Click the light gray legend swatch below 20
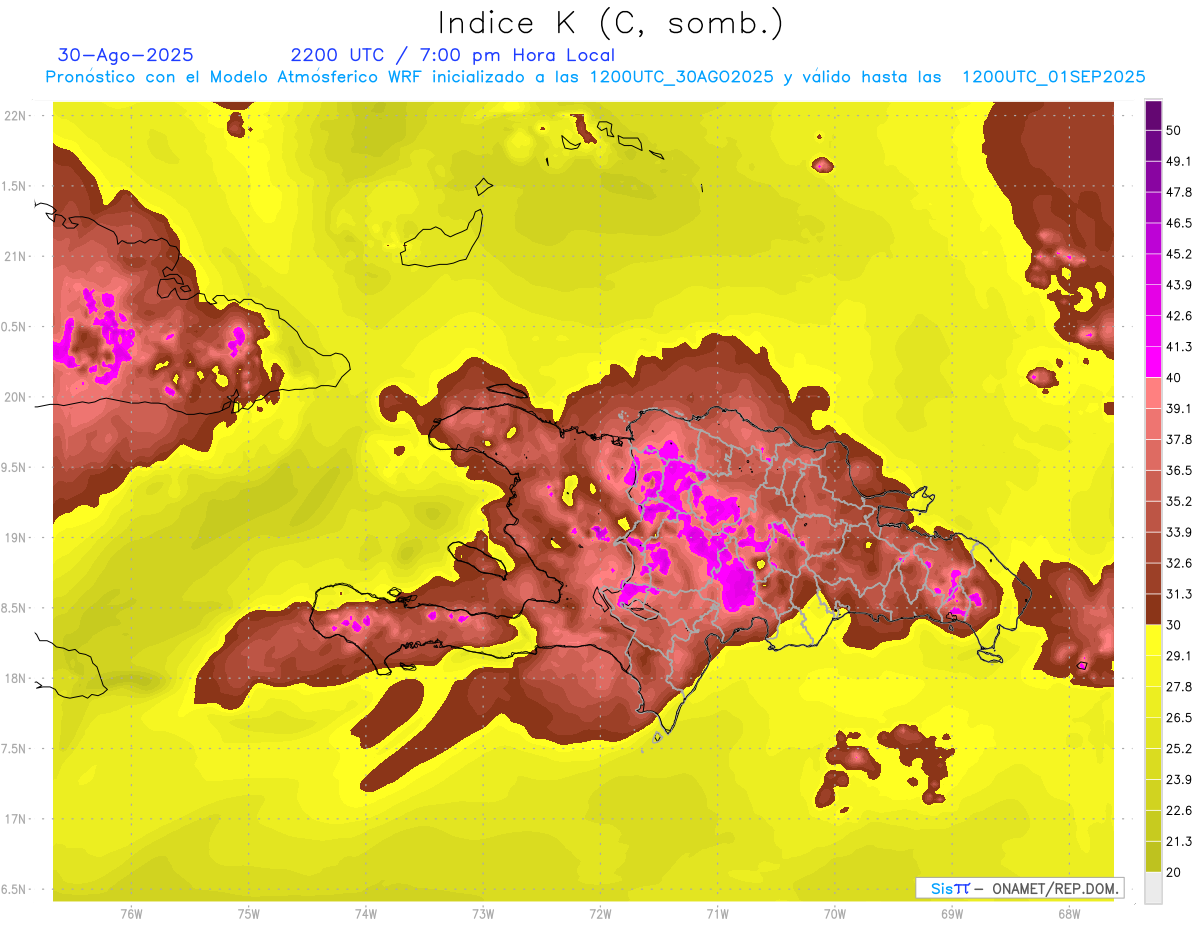This screenshot has width=1200, height=927. tap(1153, 887)
